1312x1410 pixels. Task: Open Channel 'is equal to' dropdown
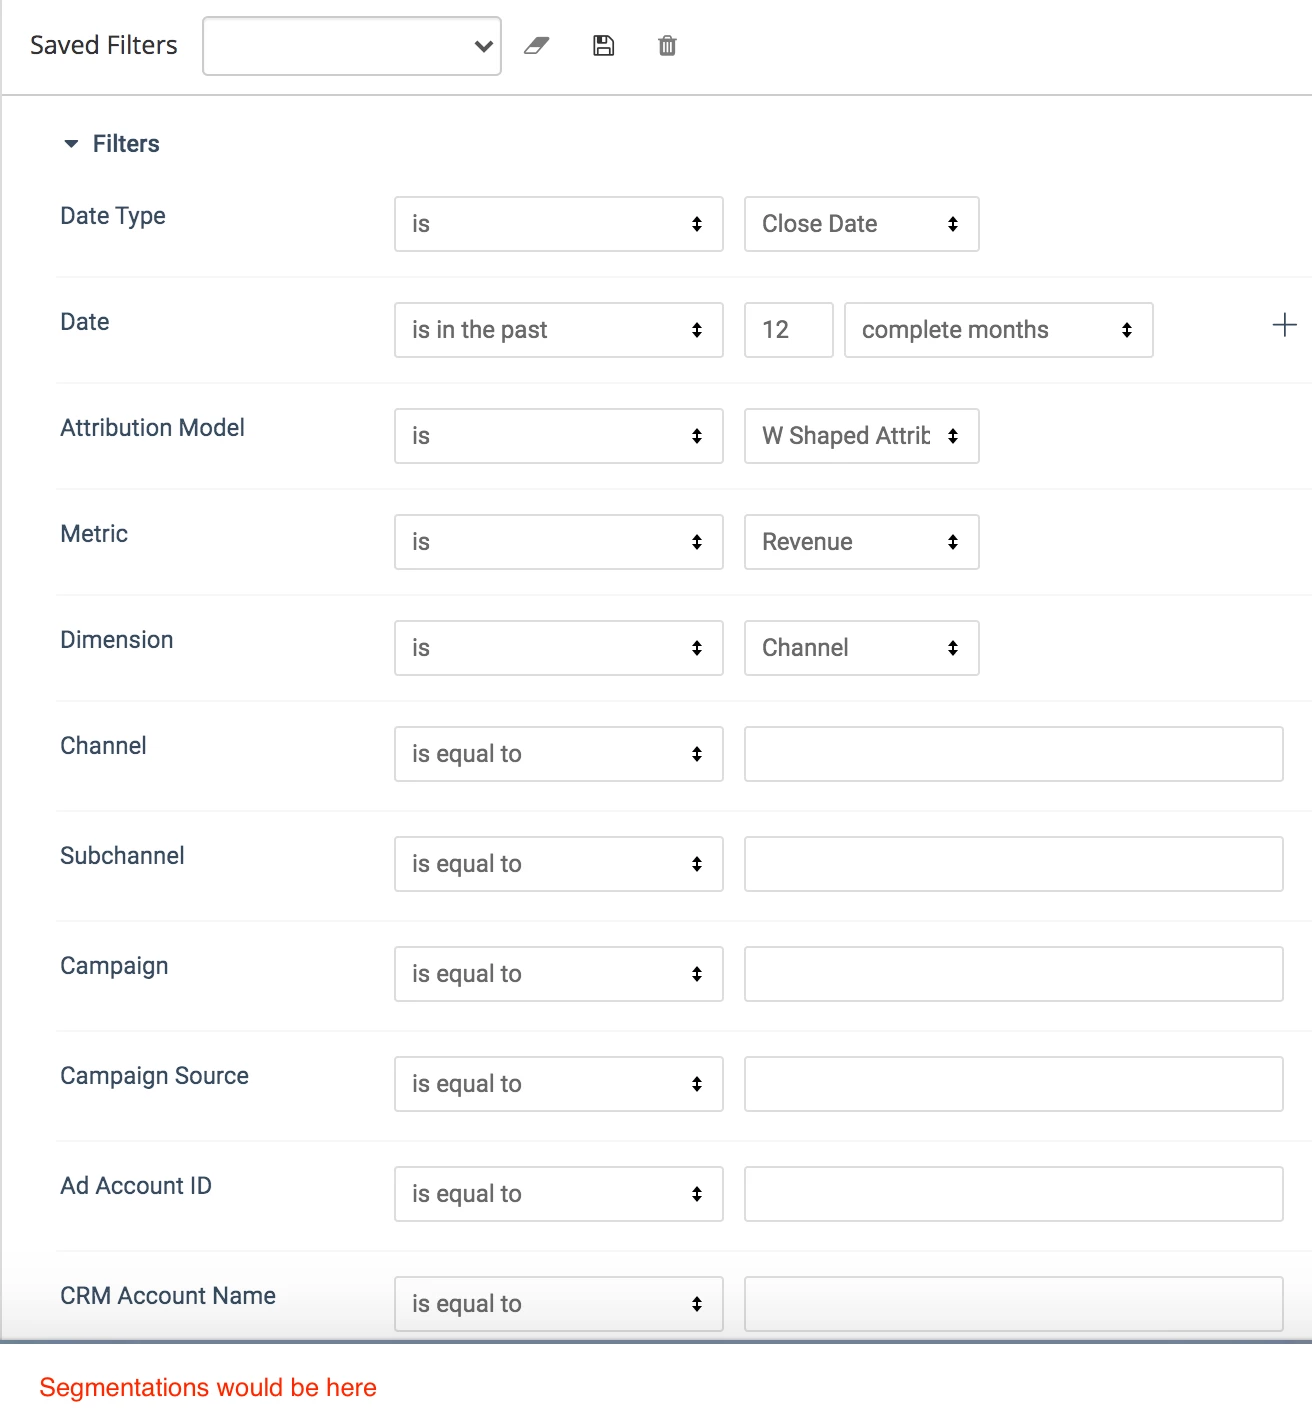coord(559,754)
